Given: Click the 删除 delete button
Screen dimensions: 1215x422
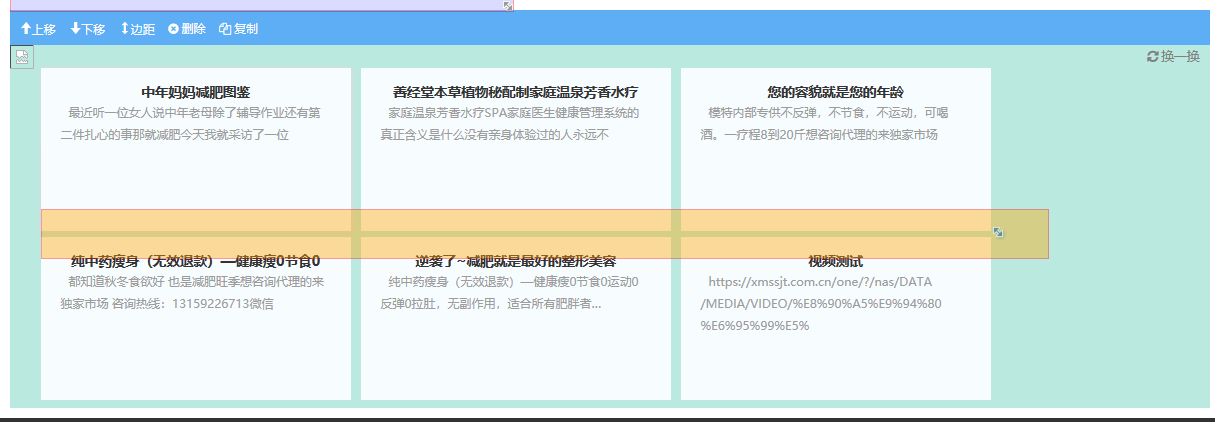Looking at the screenshot, I should [187, 29].
